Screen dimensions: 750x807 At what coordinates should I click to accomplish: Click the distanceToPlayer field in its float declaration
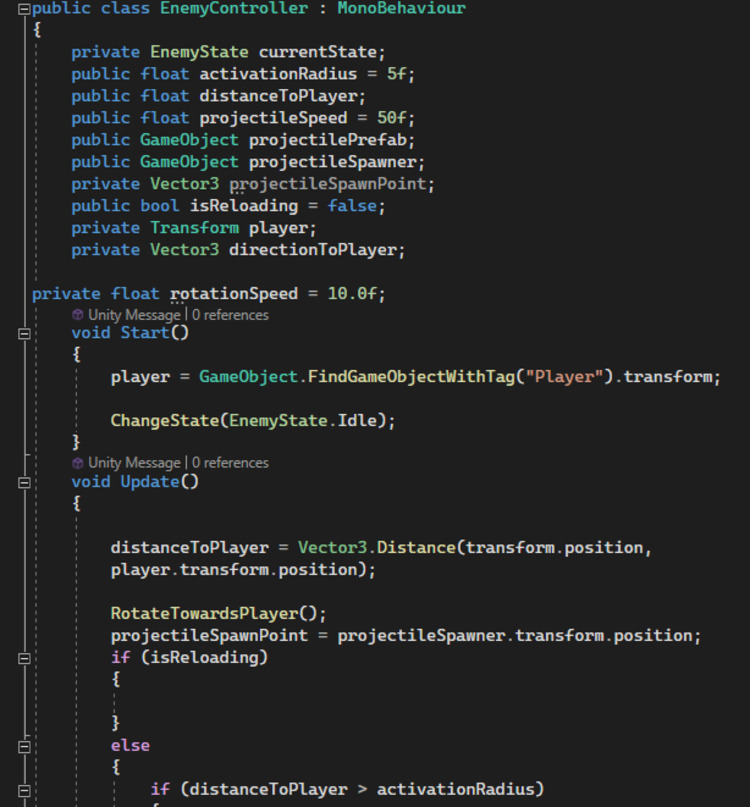278,96
